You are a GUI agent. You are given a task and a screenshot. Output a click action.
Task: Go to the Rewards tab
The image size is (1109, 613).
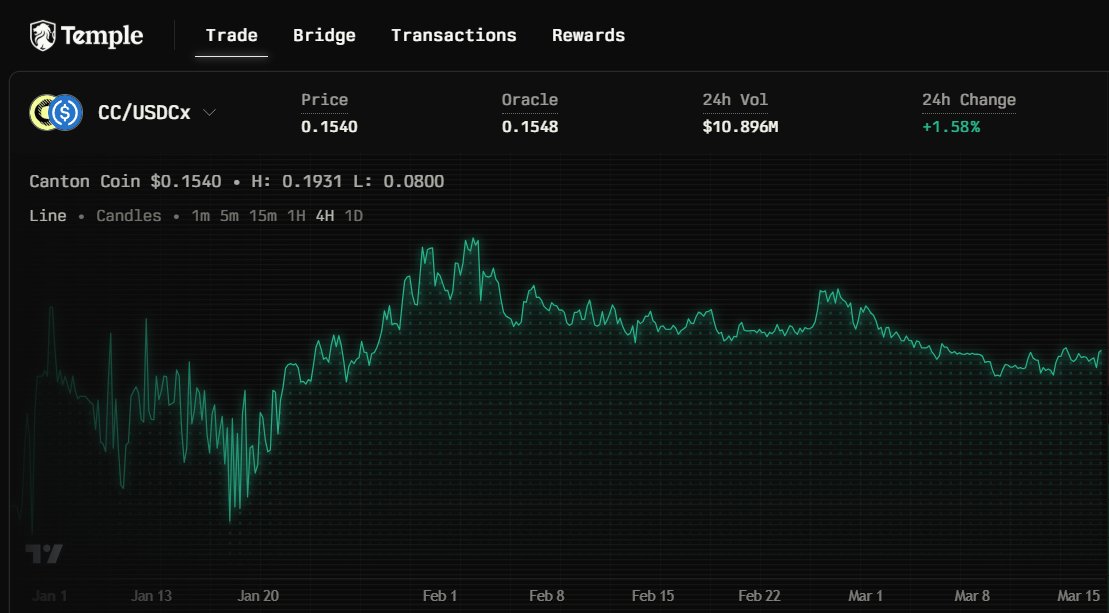[588, 35]
